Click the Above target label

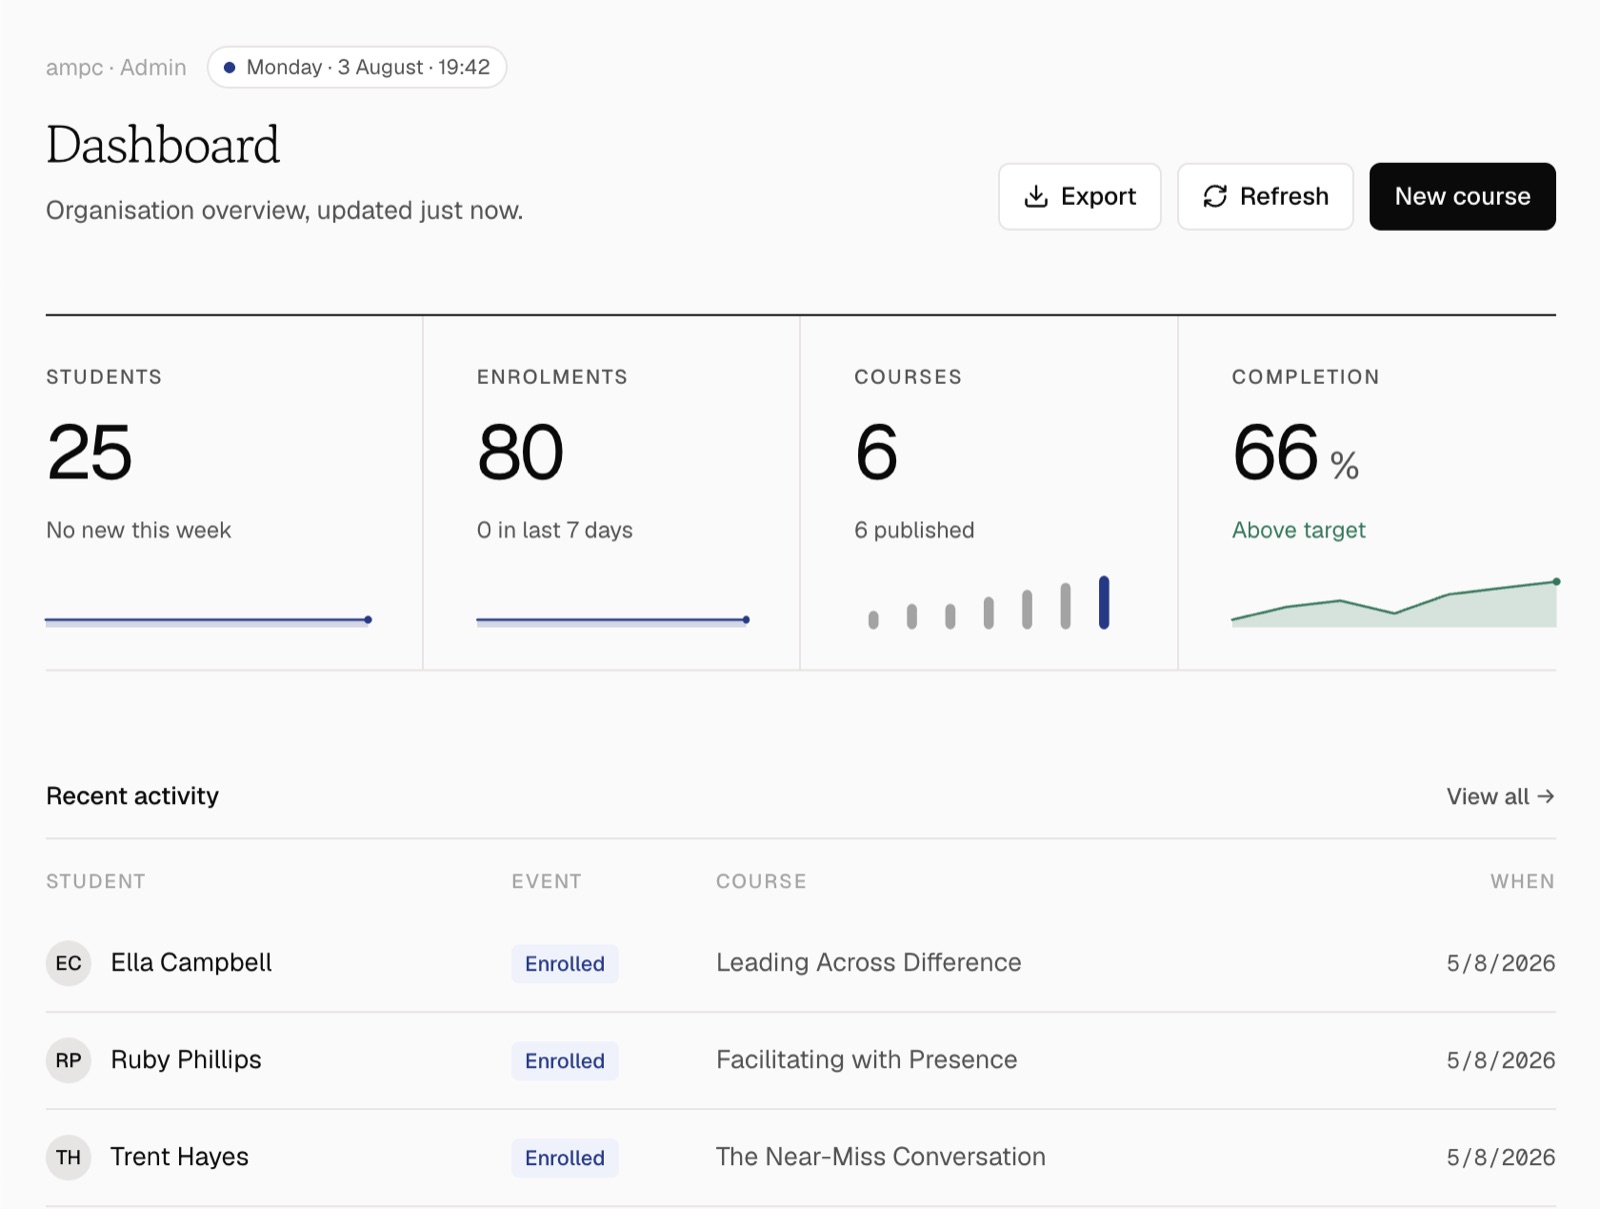[1298, 530]
